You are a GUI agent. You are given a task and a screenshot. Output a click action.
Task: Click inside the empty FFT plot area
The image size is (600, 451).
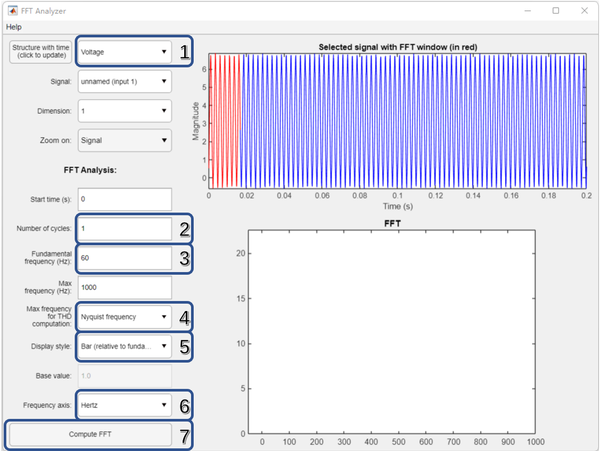coord(391,332)
